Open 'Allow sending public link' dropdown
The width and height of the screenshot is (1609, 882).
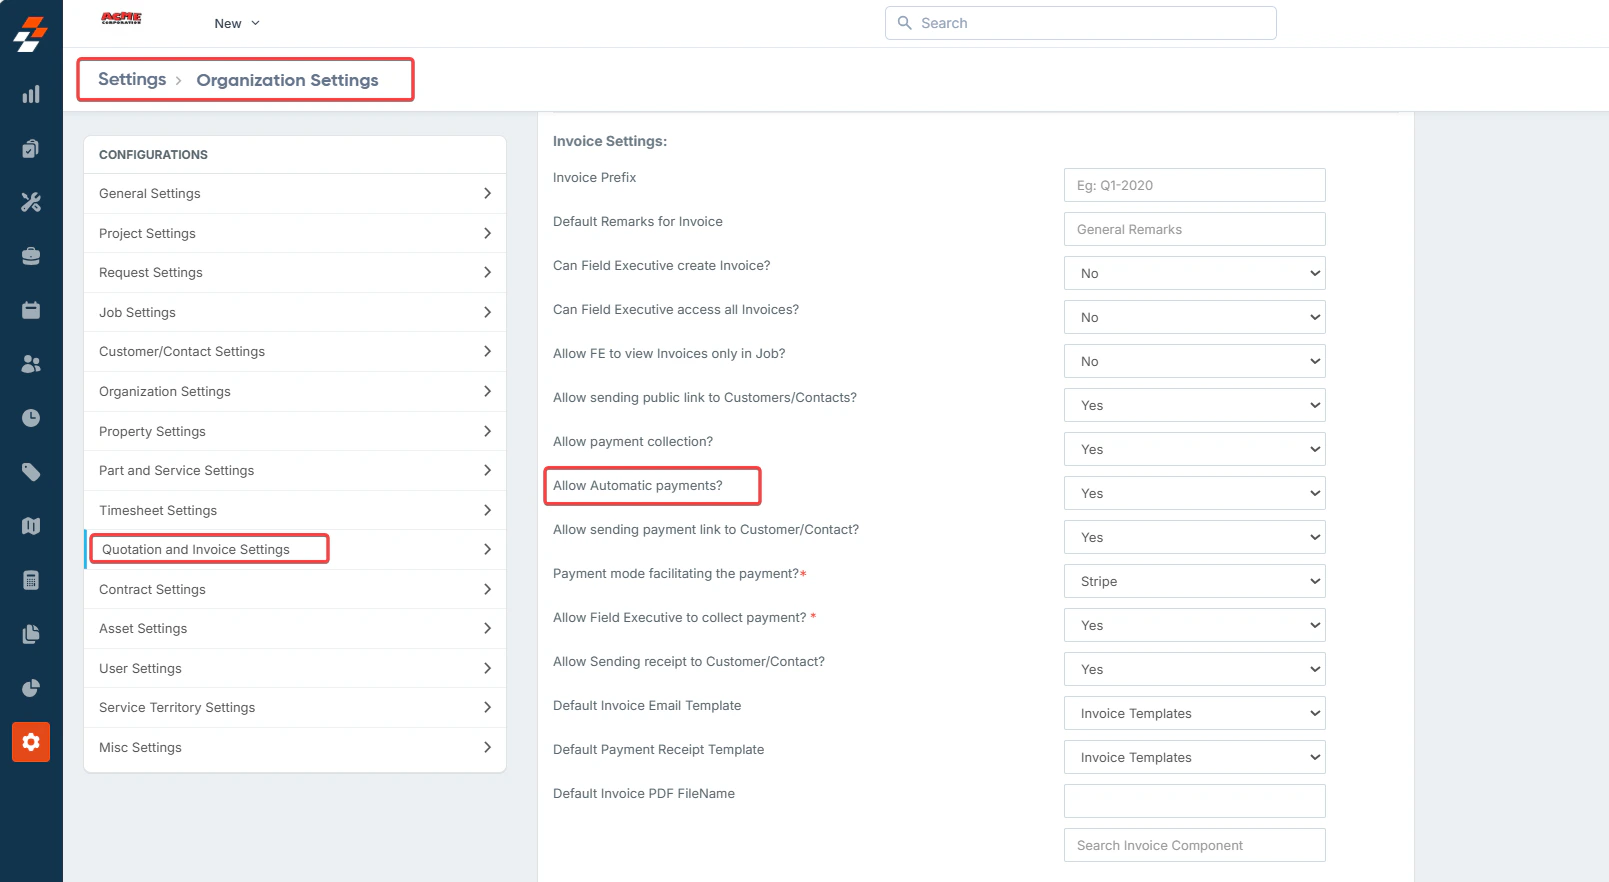1194,405
